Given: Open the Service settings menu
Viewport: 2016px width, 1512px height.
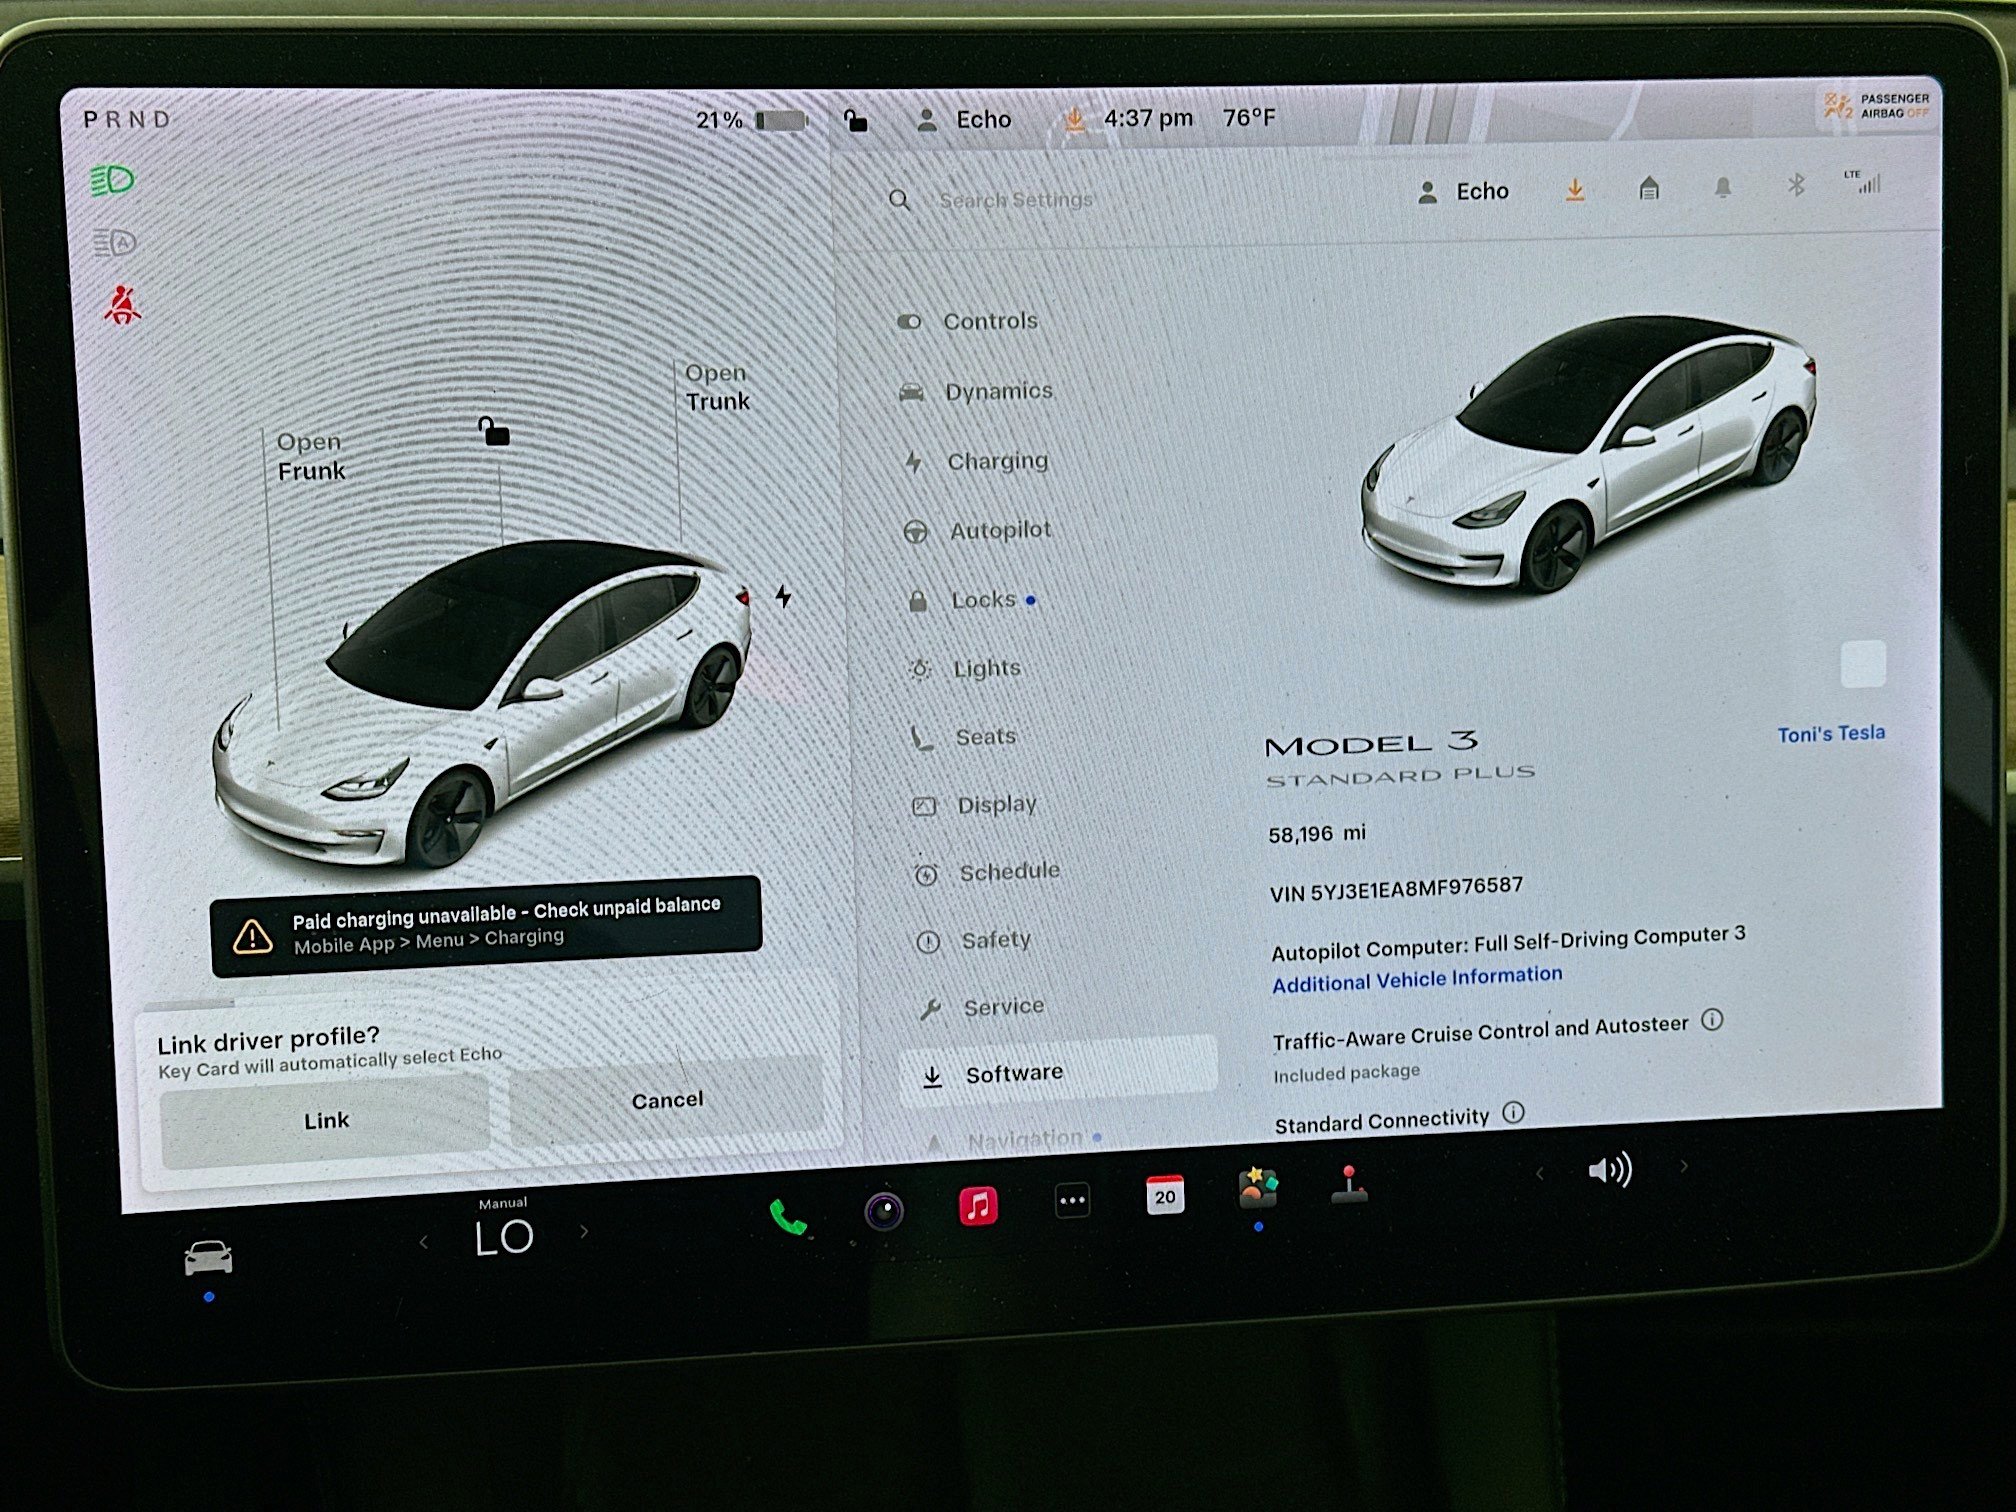Looking at the screenshot, I should [982, 1007].
